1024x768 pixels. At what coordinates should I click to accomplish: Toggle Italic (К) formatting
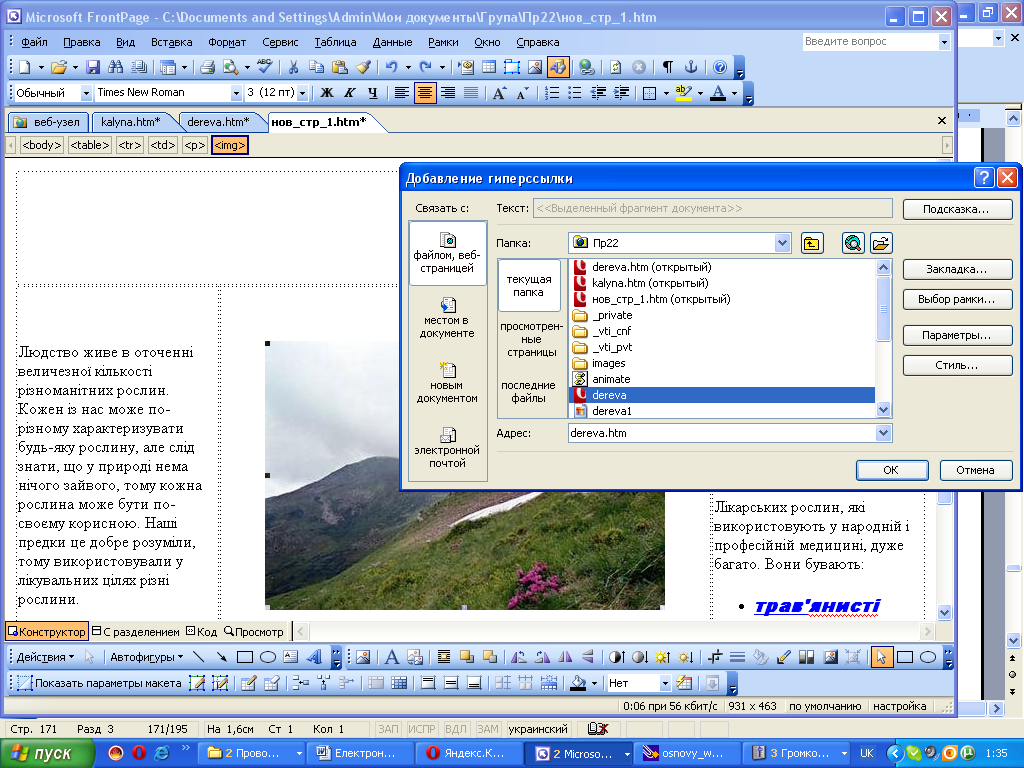click(x=349, y=93)
